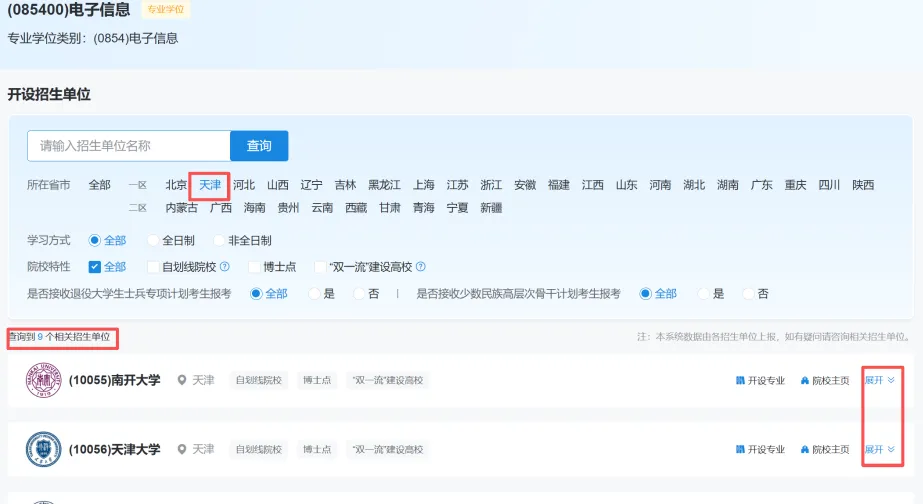Screen dimensions: 923x504
Task: Select 全部 radio for 学习方式
Action: (94, 240)
